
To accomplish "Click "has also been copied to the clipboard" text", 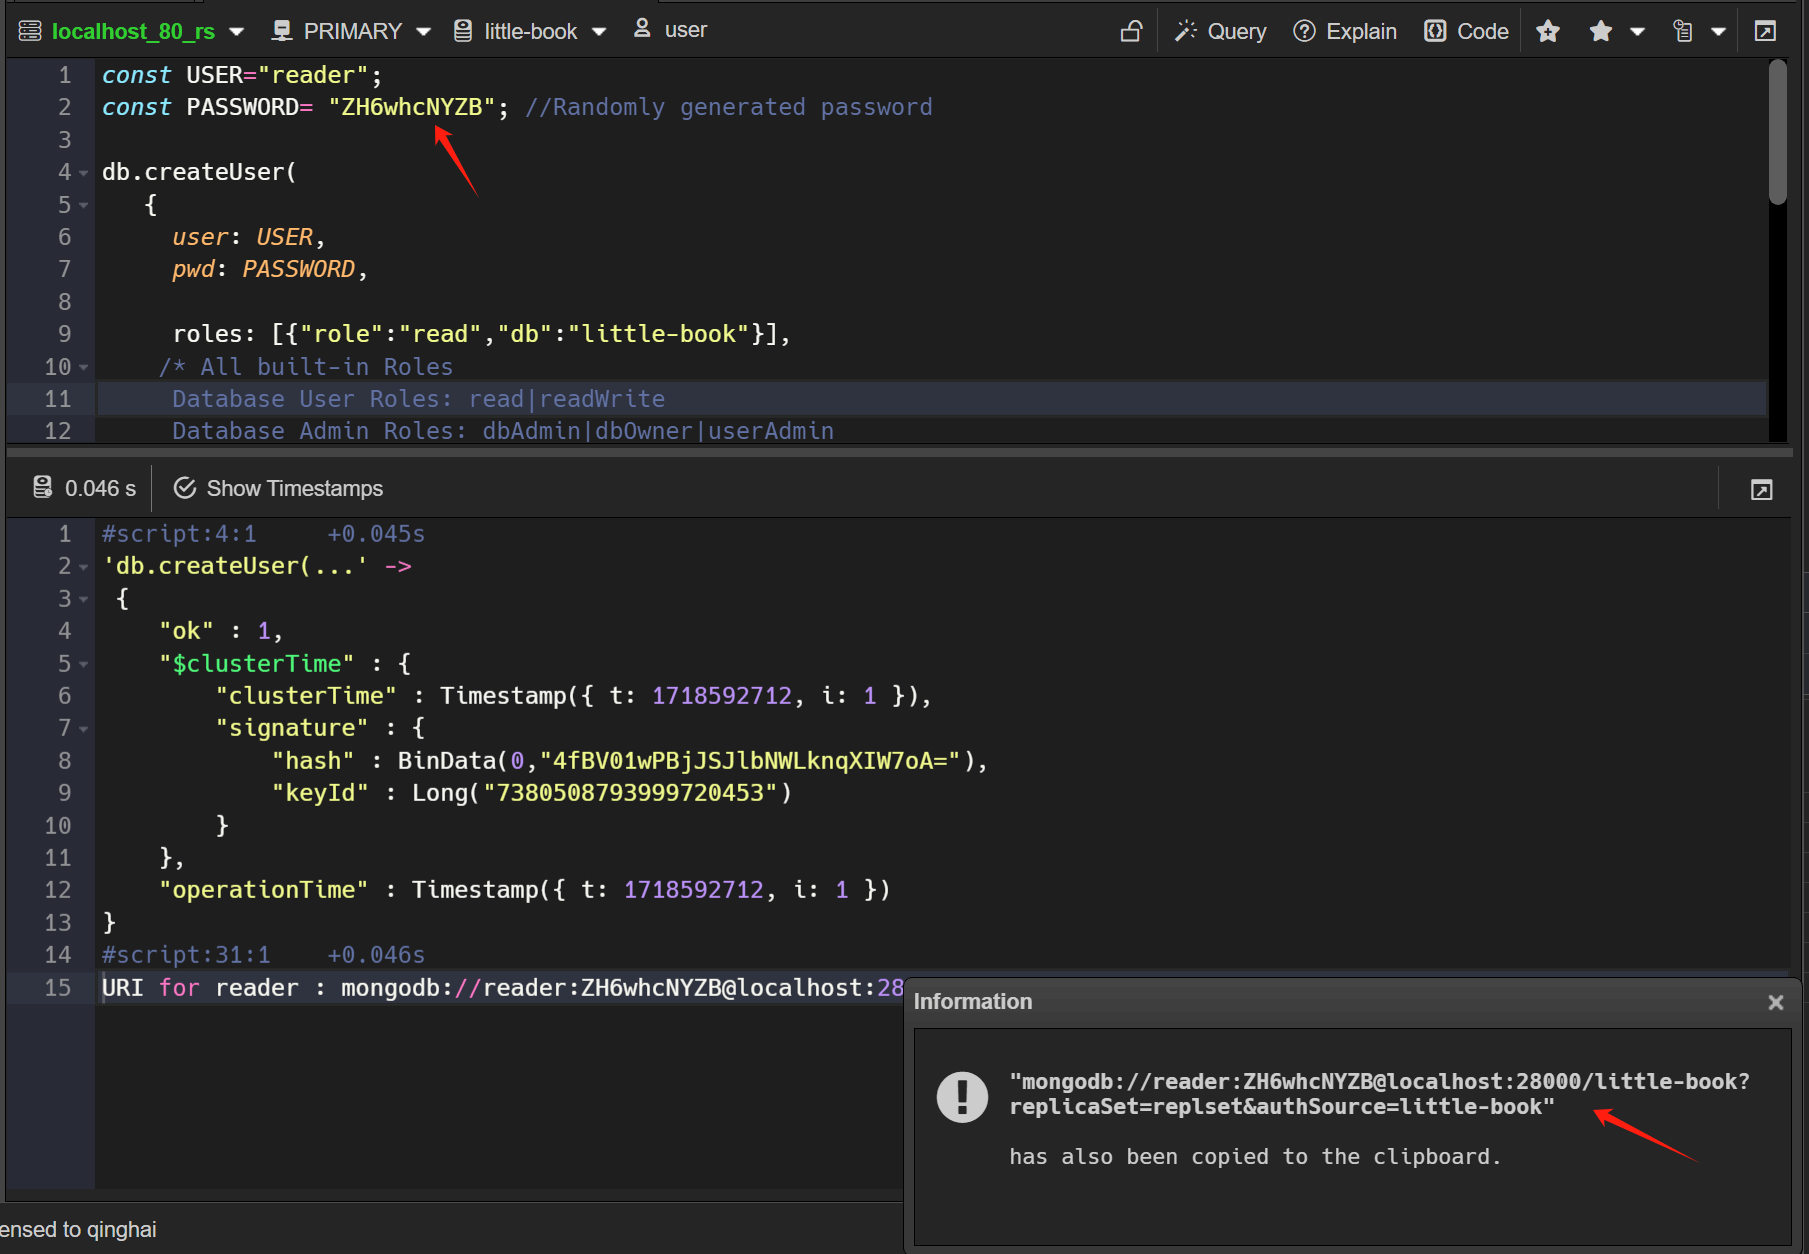I will pyautogui.click(x=1254, y=1157).
